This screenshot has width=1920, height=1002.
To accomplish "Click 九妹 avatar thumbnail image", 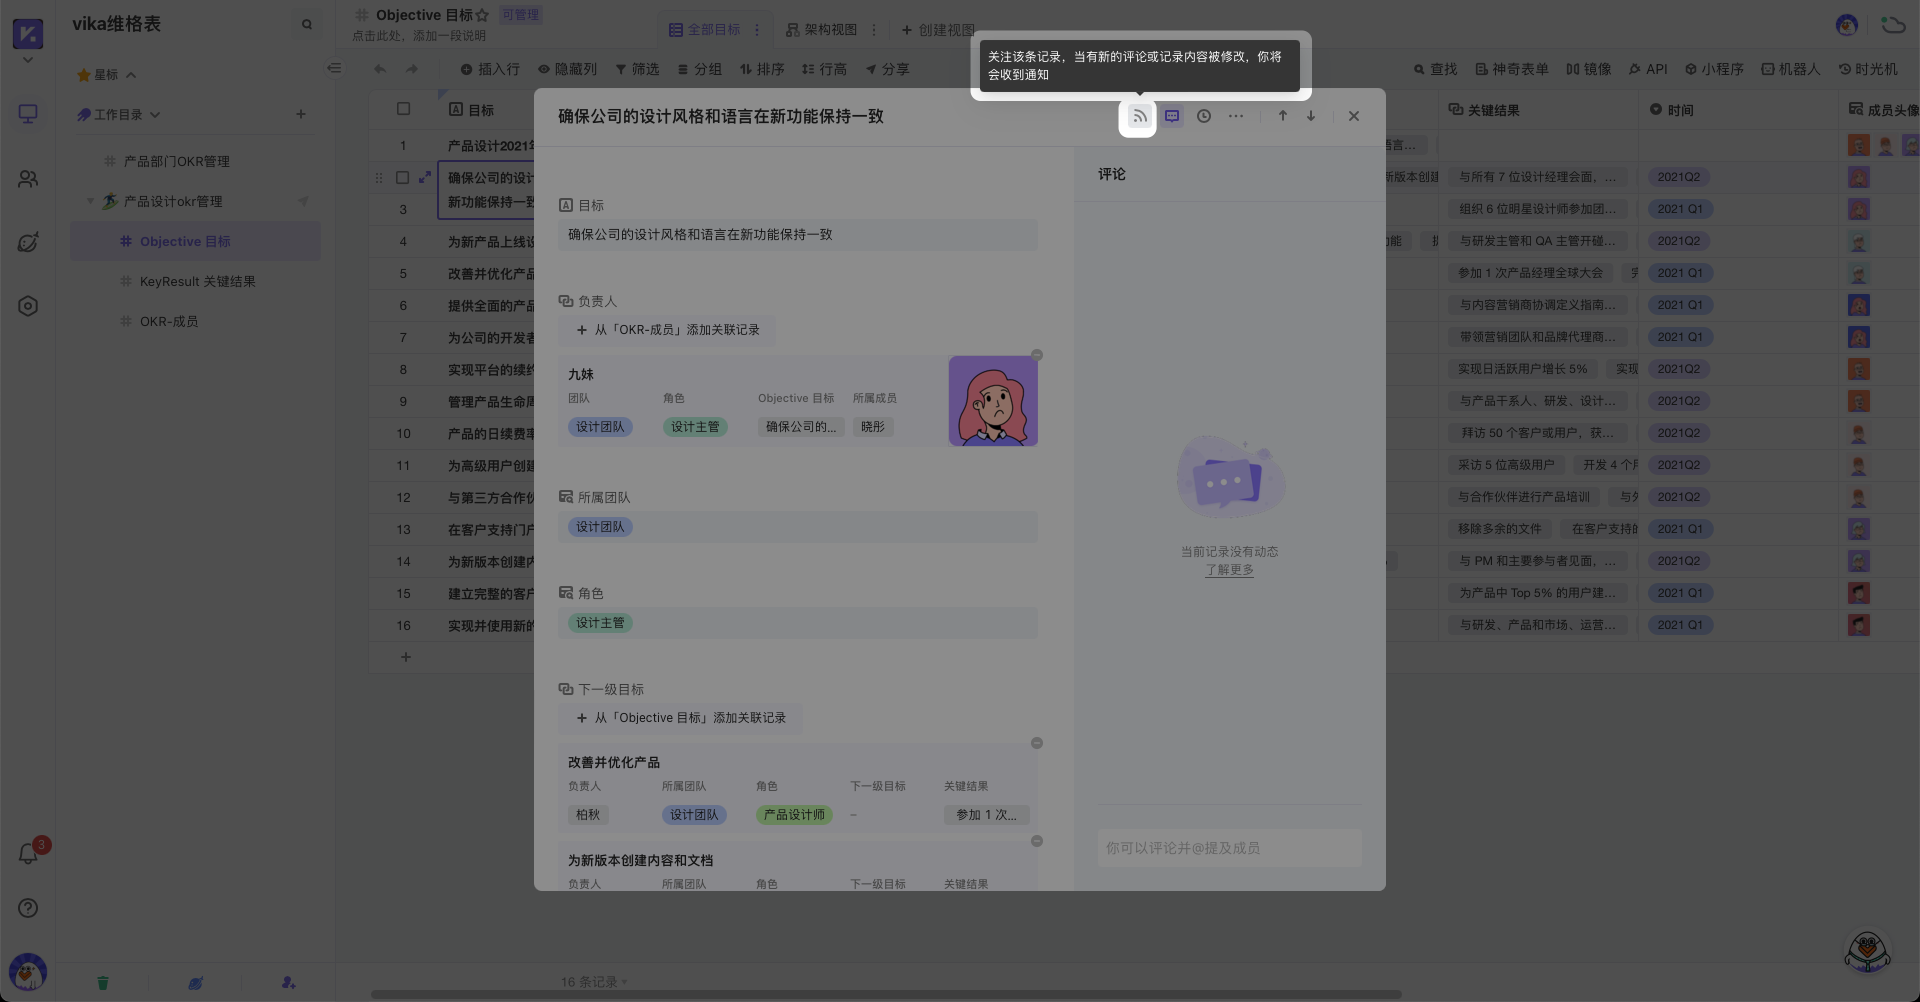I will pyautogui.click(x=993, y=401).
